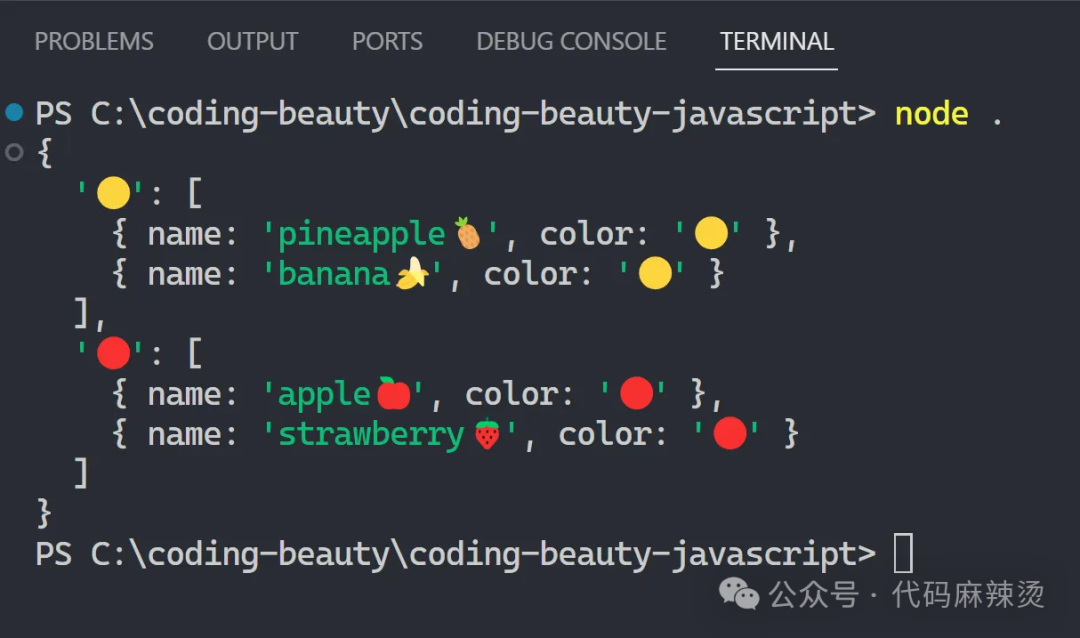The image size is (1080, 638).
Task: Select the PORTS tab
Action: (x=387, y=42)
